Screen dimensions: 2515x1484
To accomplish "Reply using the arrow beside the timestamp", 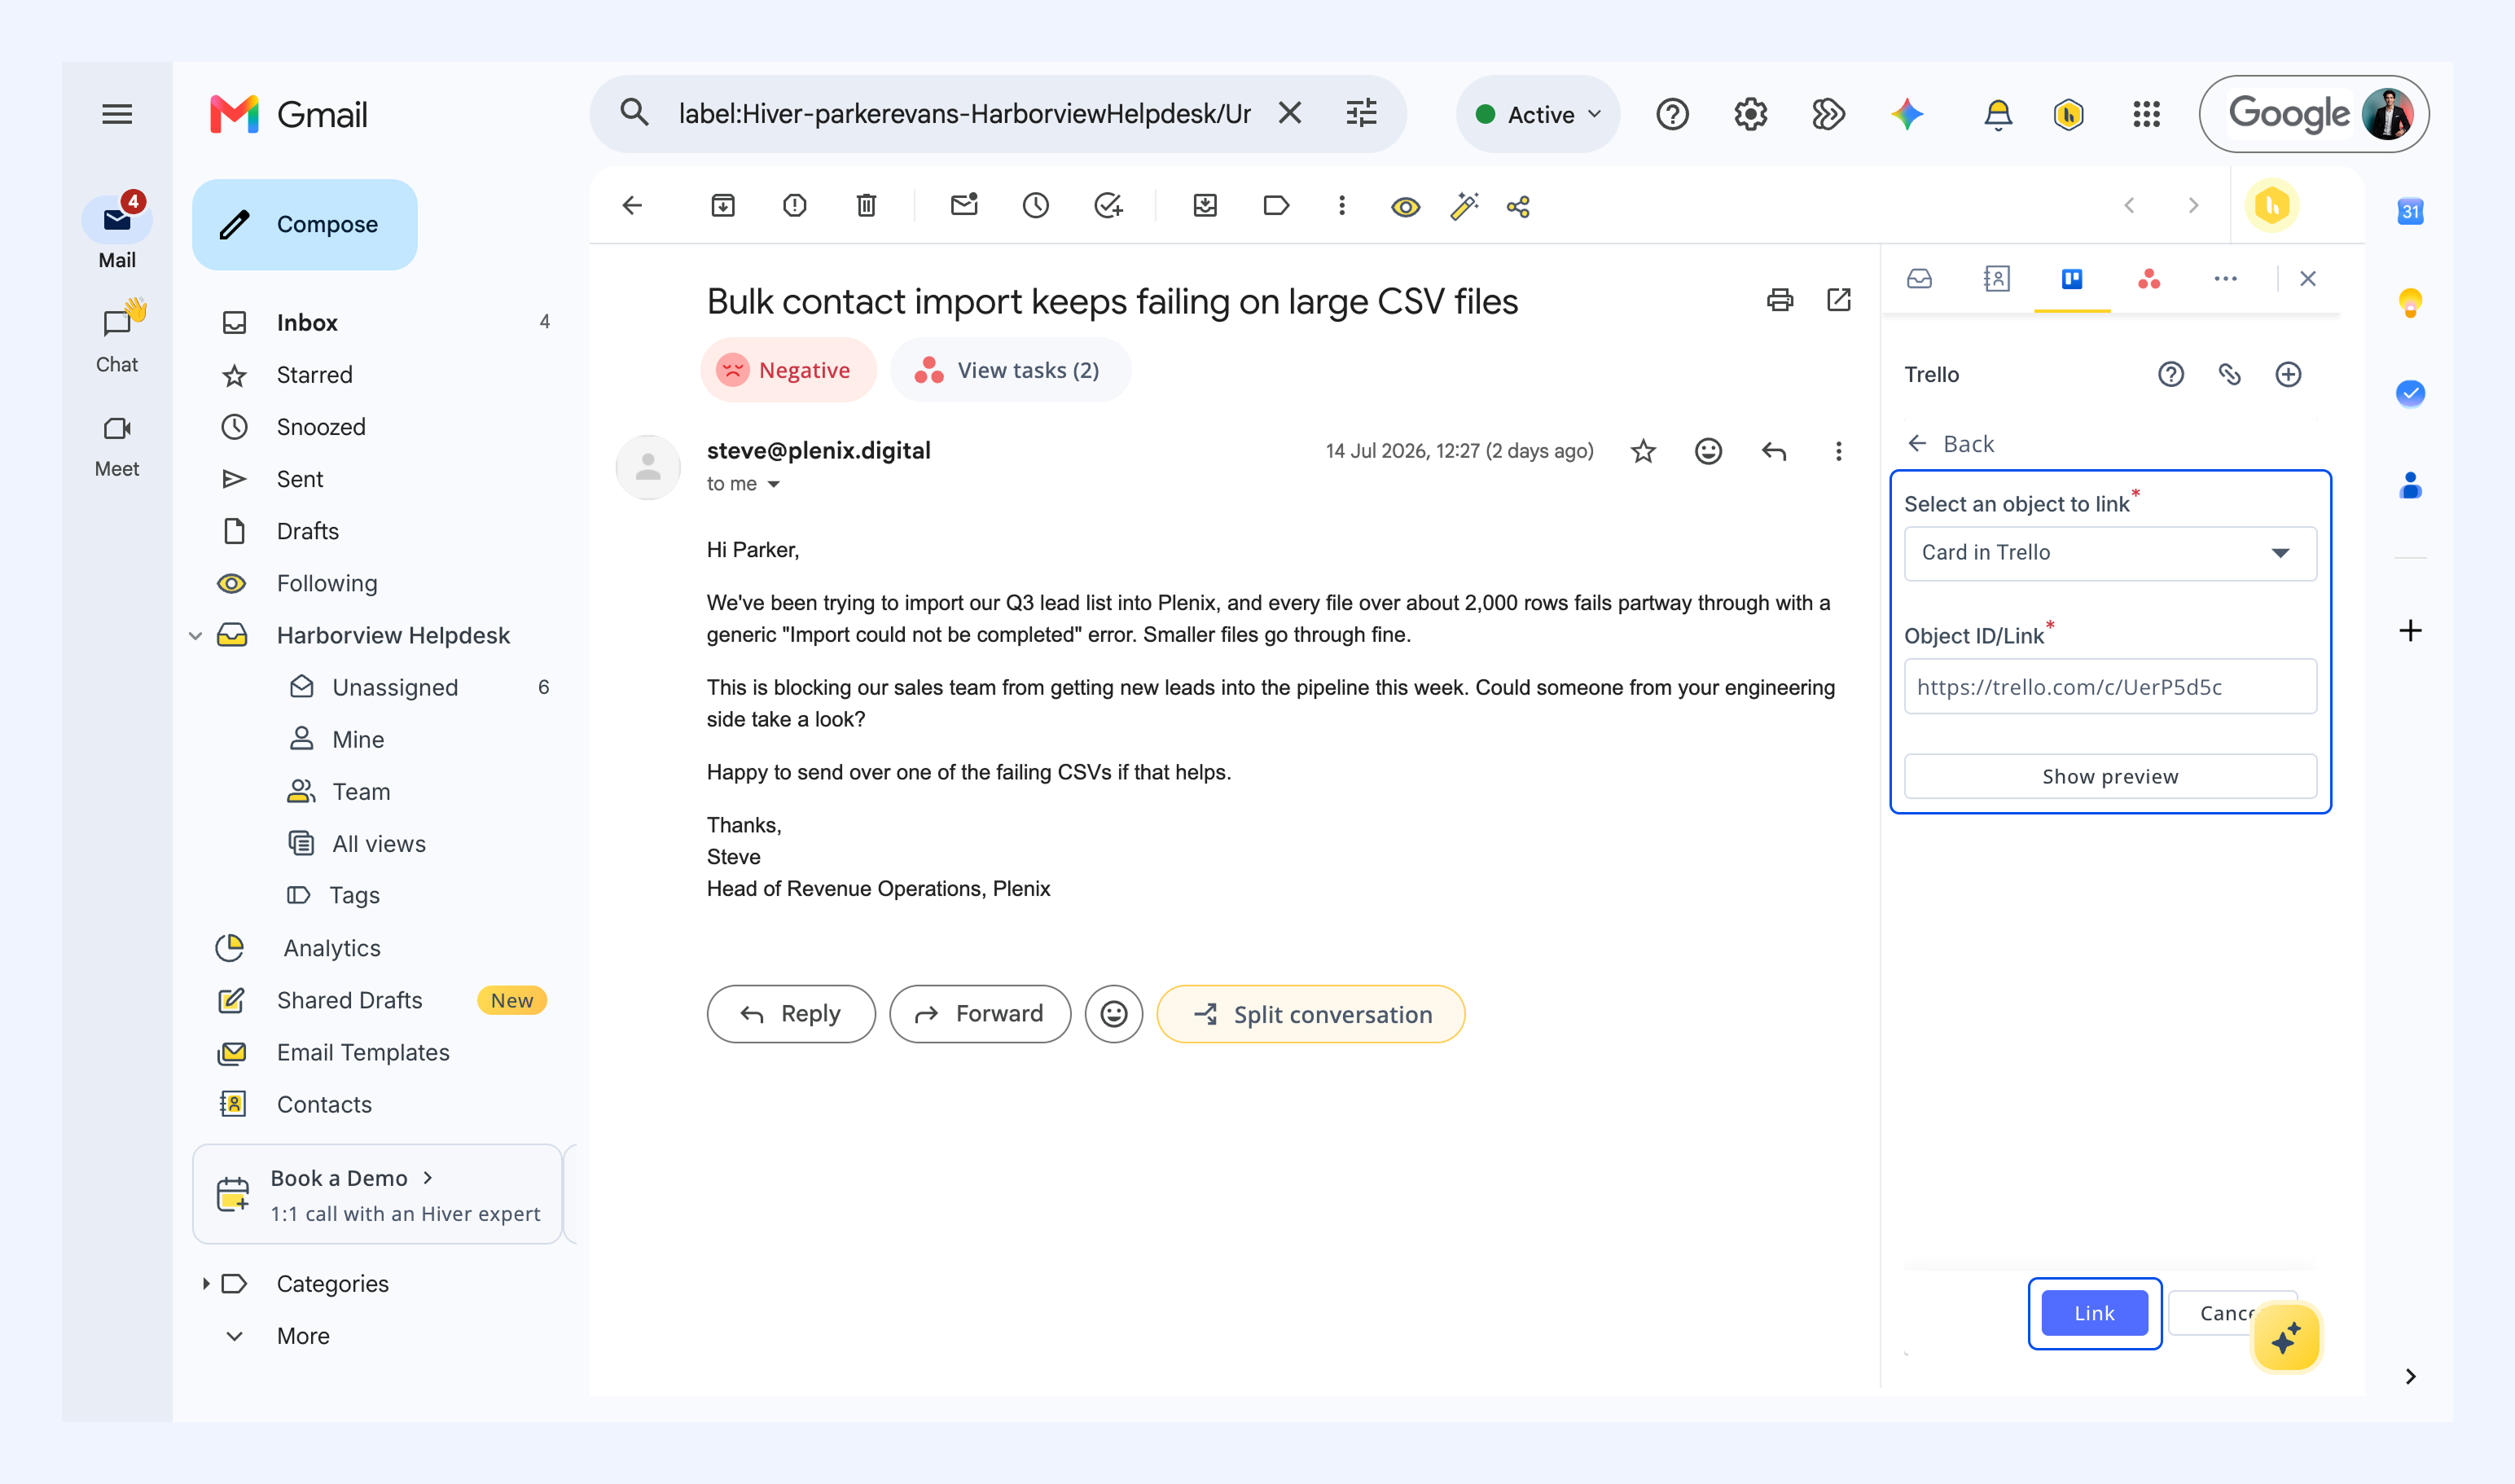I will click(x=1774, y=452).
